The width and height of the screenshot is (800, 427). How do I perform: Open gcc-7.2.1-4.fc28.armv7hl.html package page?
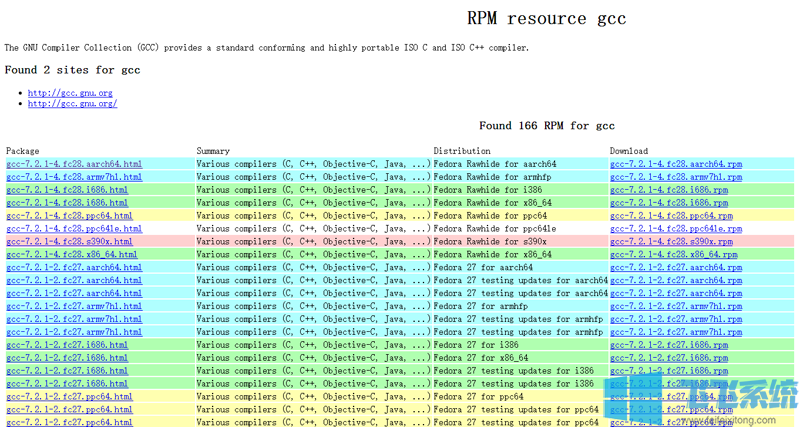tap(74, 177)
